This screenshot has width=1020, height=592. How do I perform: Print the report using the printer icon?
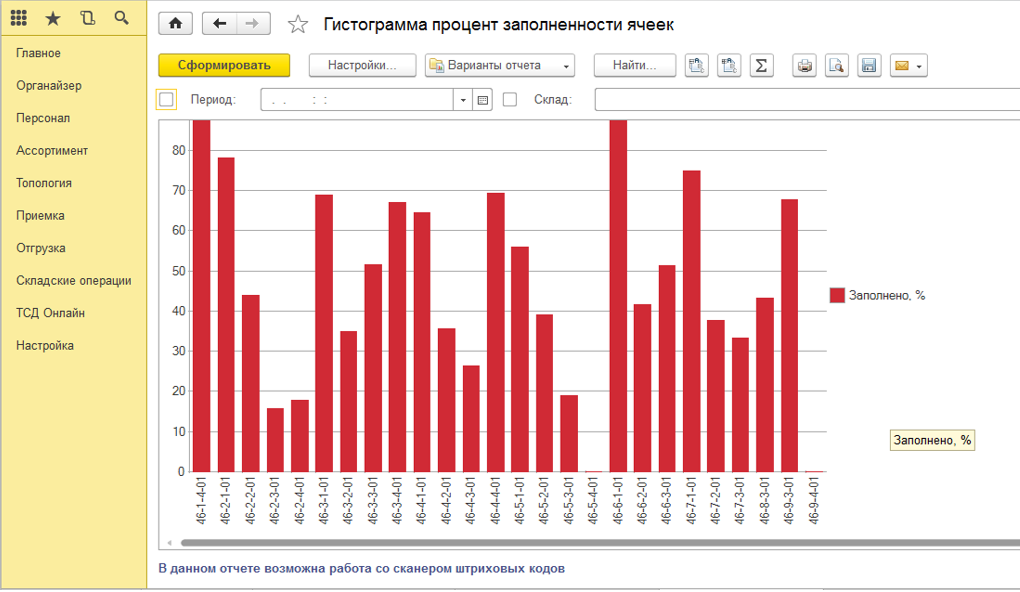pos(804,66)
